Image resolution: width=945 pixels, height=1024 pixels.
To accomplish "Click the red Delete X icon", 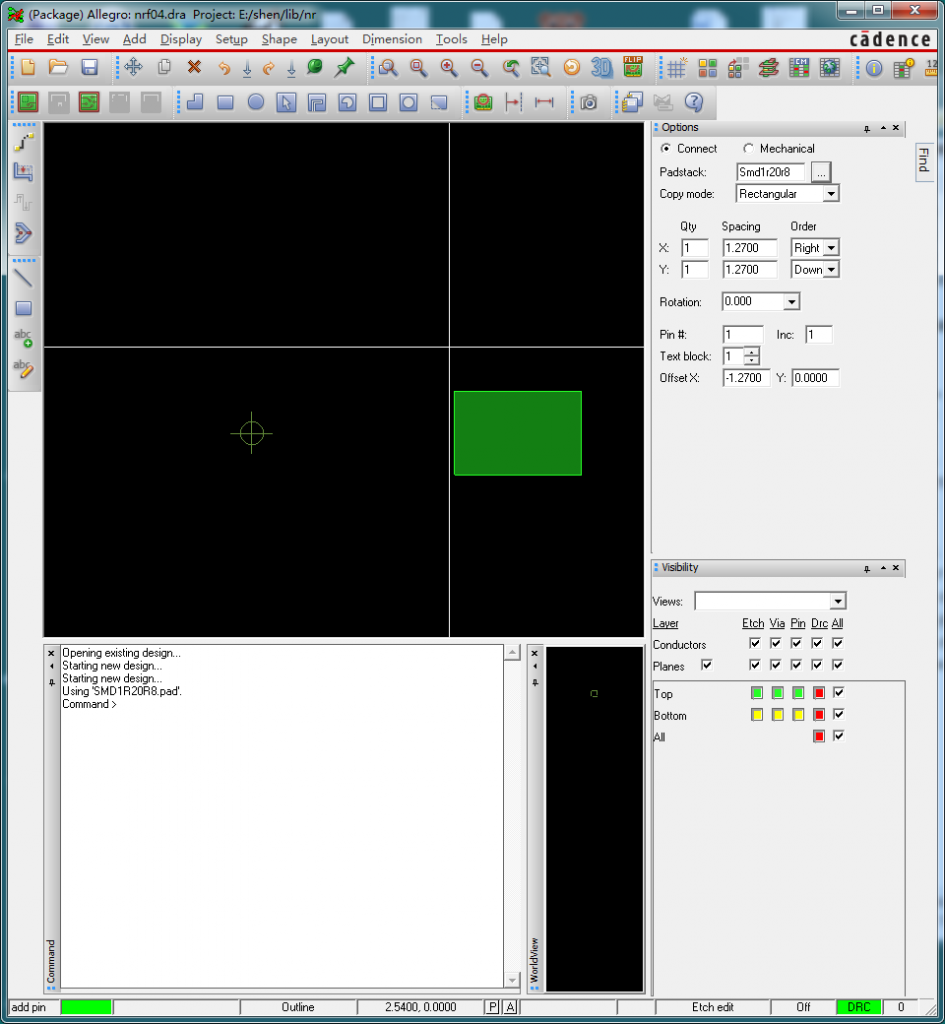I will pos(194,67).
